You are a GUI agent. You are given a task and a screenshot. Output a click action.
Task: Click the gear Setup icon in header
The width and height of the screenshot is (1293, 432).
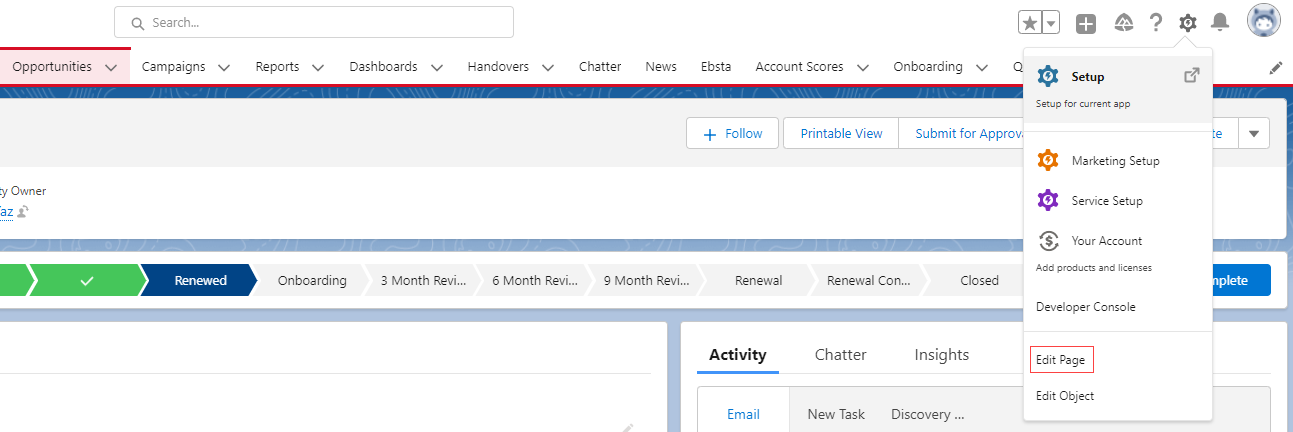(x=1187, y=22)
